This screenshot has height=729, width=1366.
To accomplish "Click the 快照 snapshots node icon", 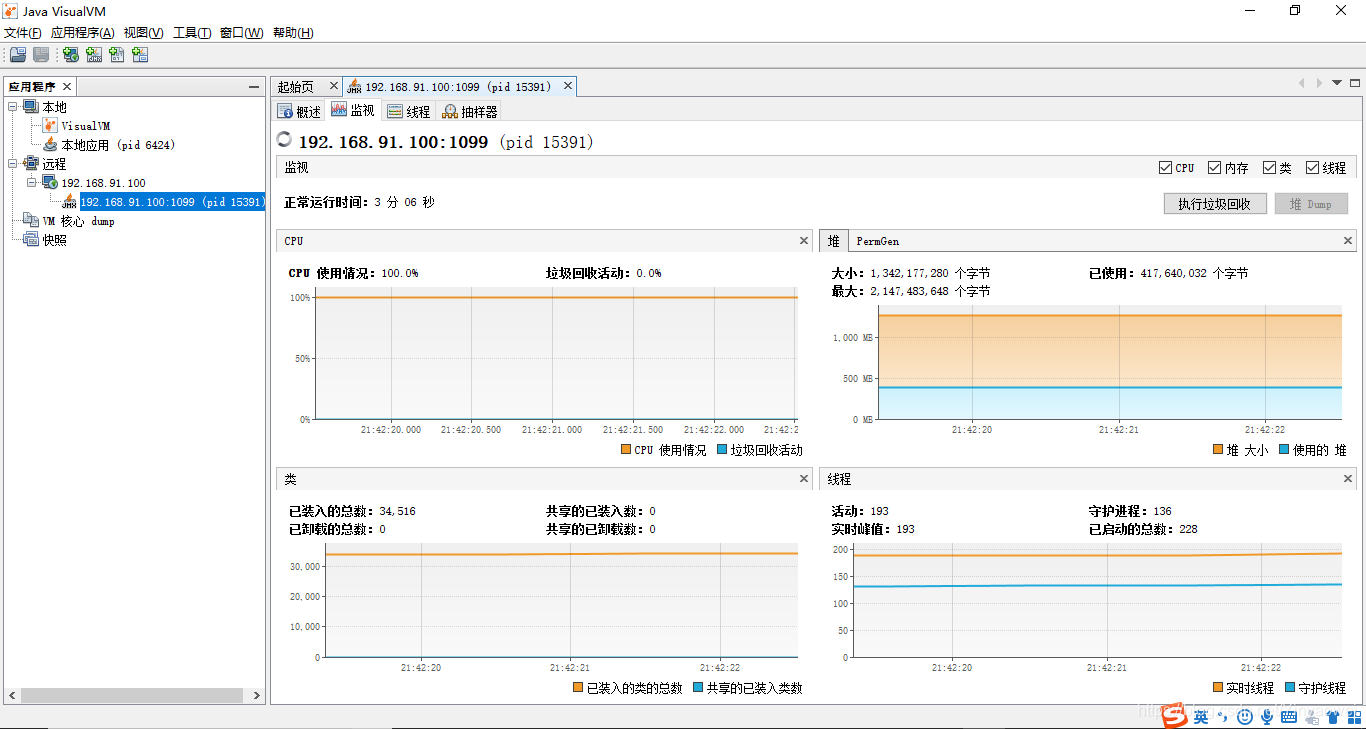I will point(31,240).
